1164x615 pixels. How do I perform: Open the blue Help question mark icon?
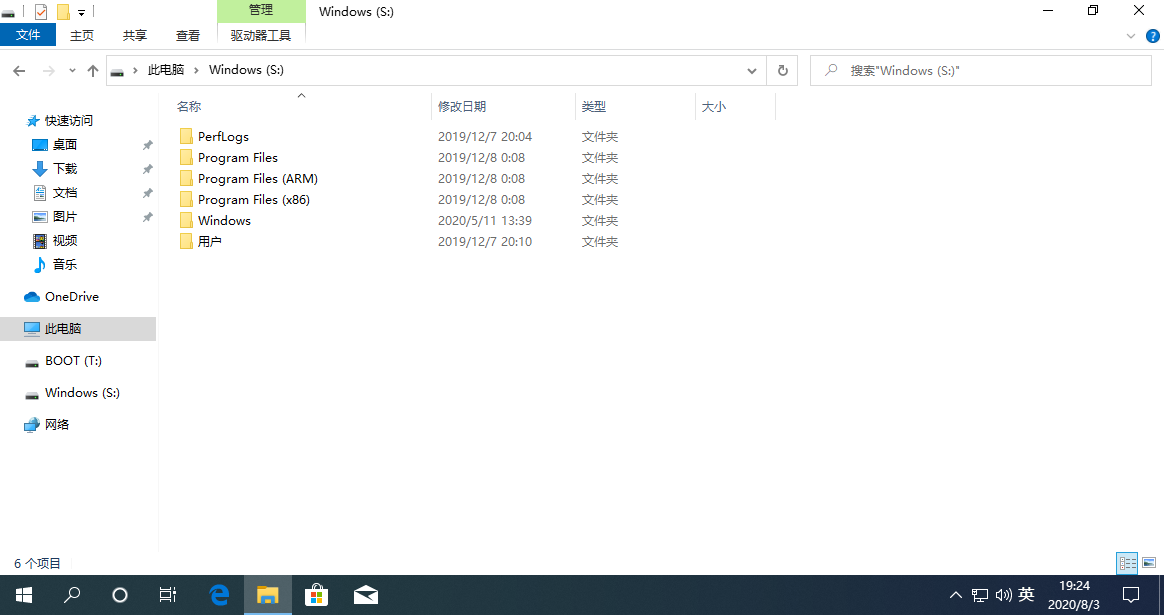pyautogui.click(x=1153, y=36)
